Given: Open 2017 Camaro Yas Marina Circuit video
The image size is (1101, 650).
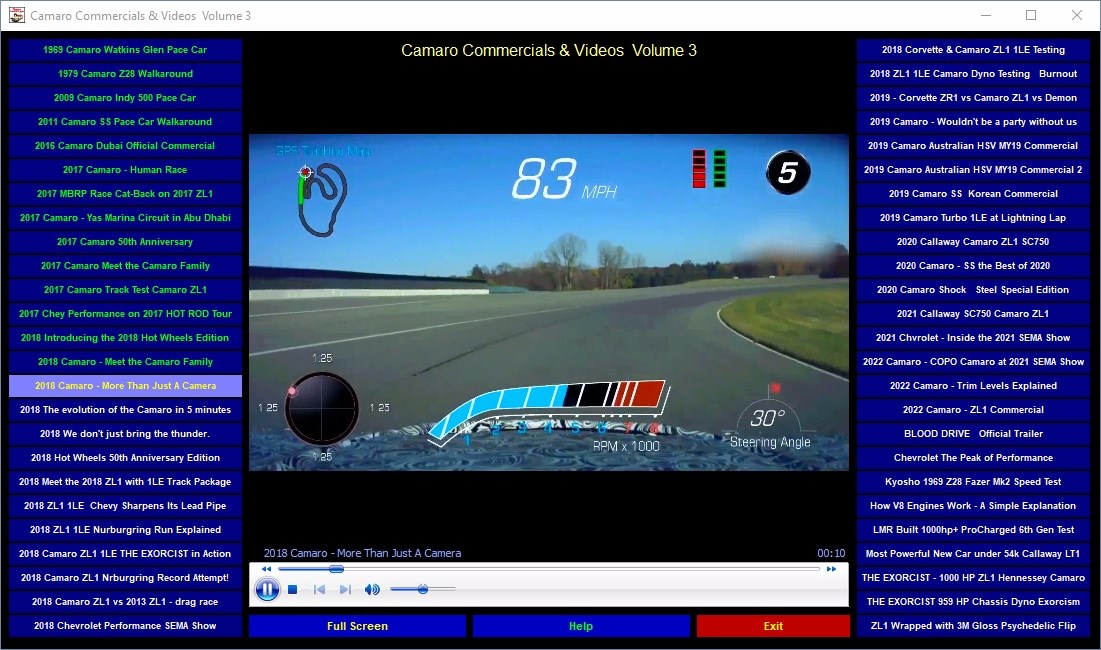Looking at the screenshot, I should pyautogui.click(x=125, y=218).
